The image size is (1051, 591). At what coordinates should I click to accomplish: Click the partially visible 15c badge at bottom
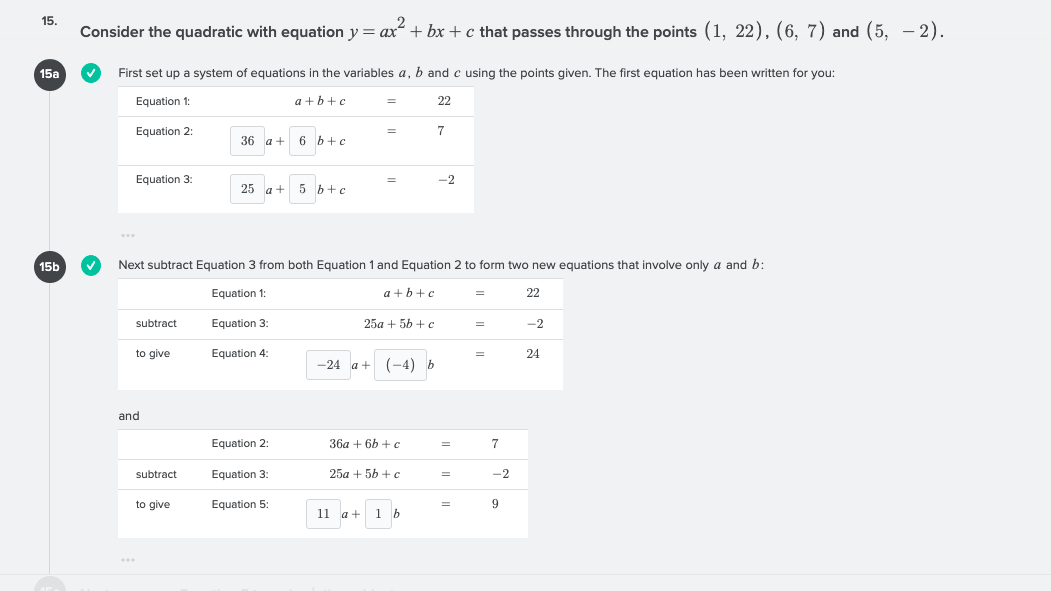tap(49, 588)
